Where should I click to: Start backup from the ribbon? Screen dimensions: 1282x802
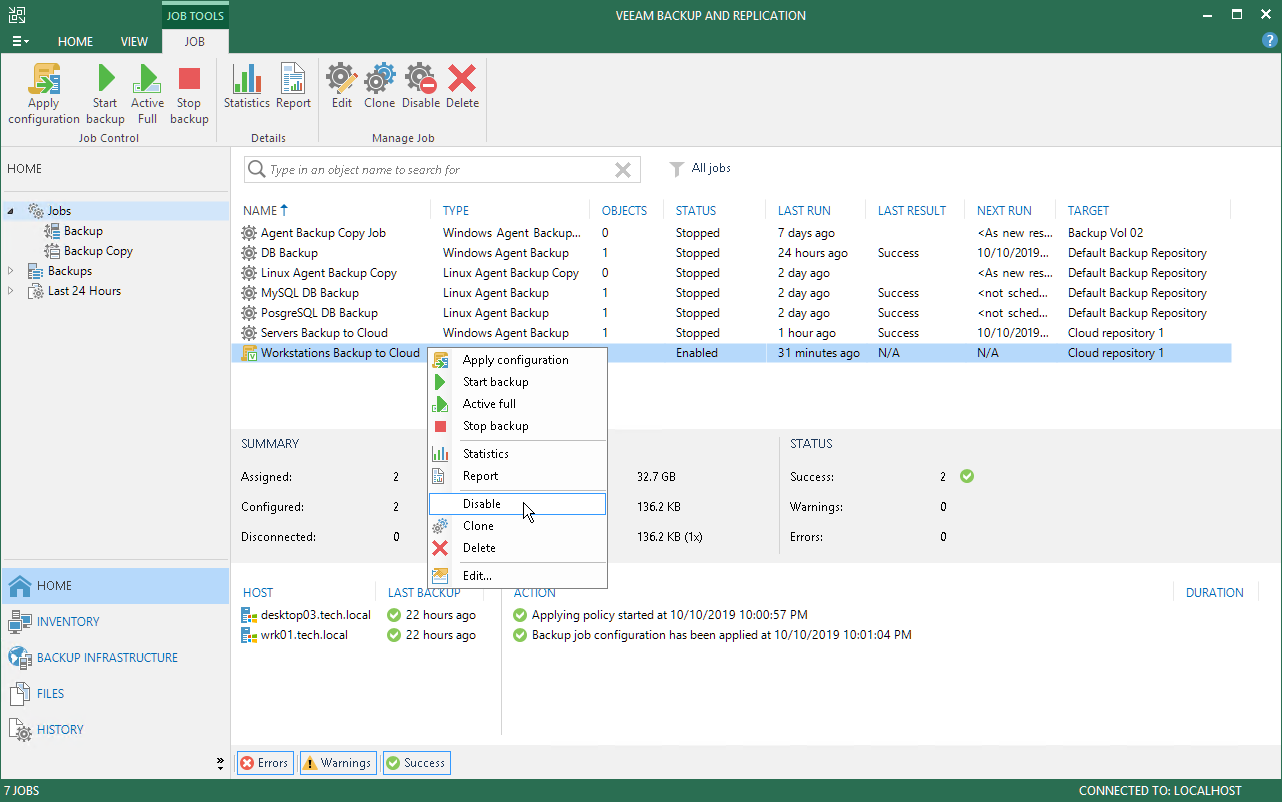click(x=105, y=93)
